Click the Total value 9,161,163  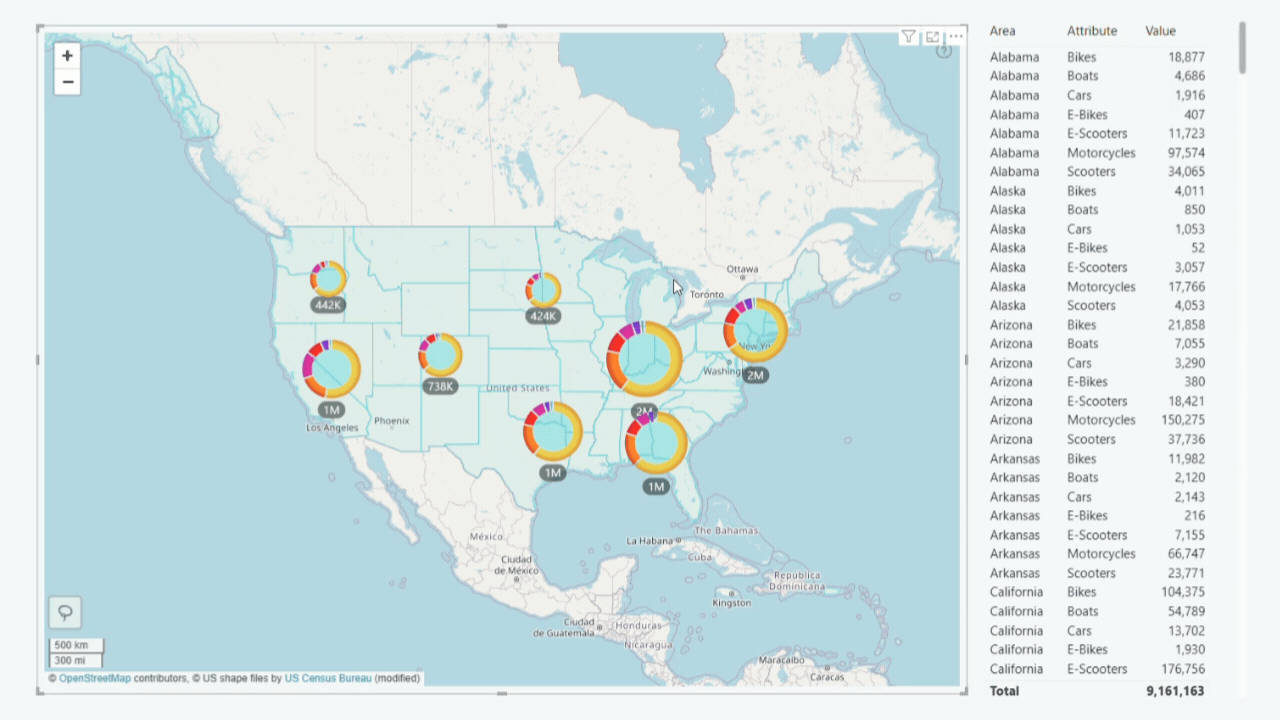[x=1175, y=691]
